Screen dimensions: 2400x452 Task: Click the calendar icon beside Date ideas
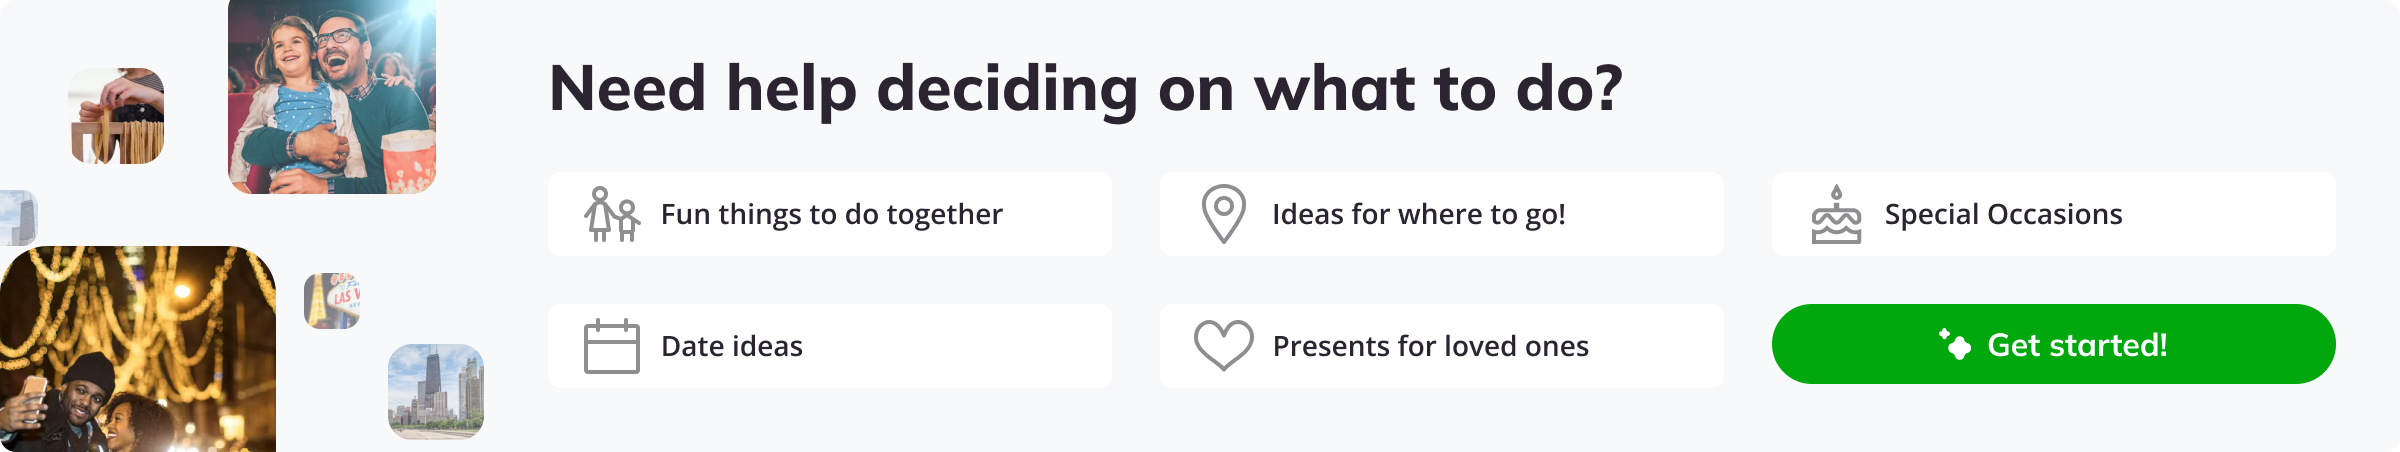click(611, 346)
